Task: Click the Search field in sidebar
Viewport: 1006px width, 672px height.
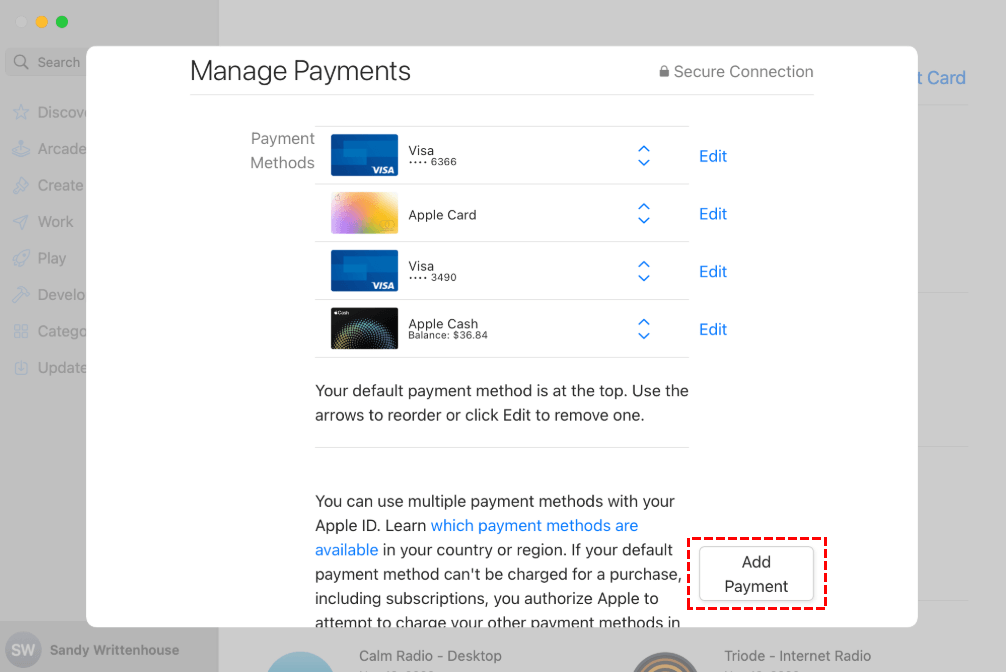Action: point(46,62)
